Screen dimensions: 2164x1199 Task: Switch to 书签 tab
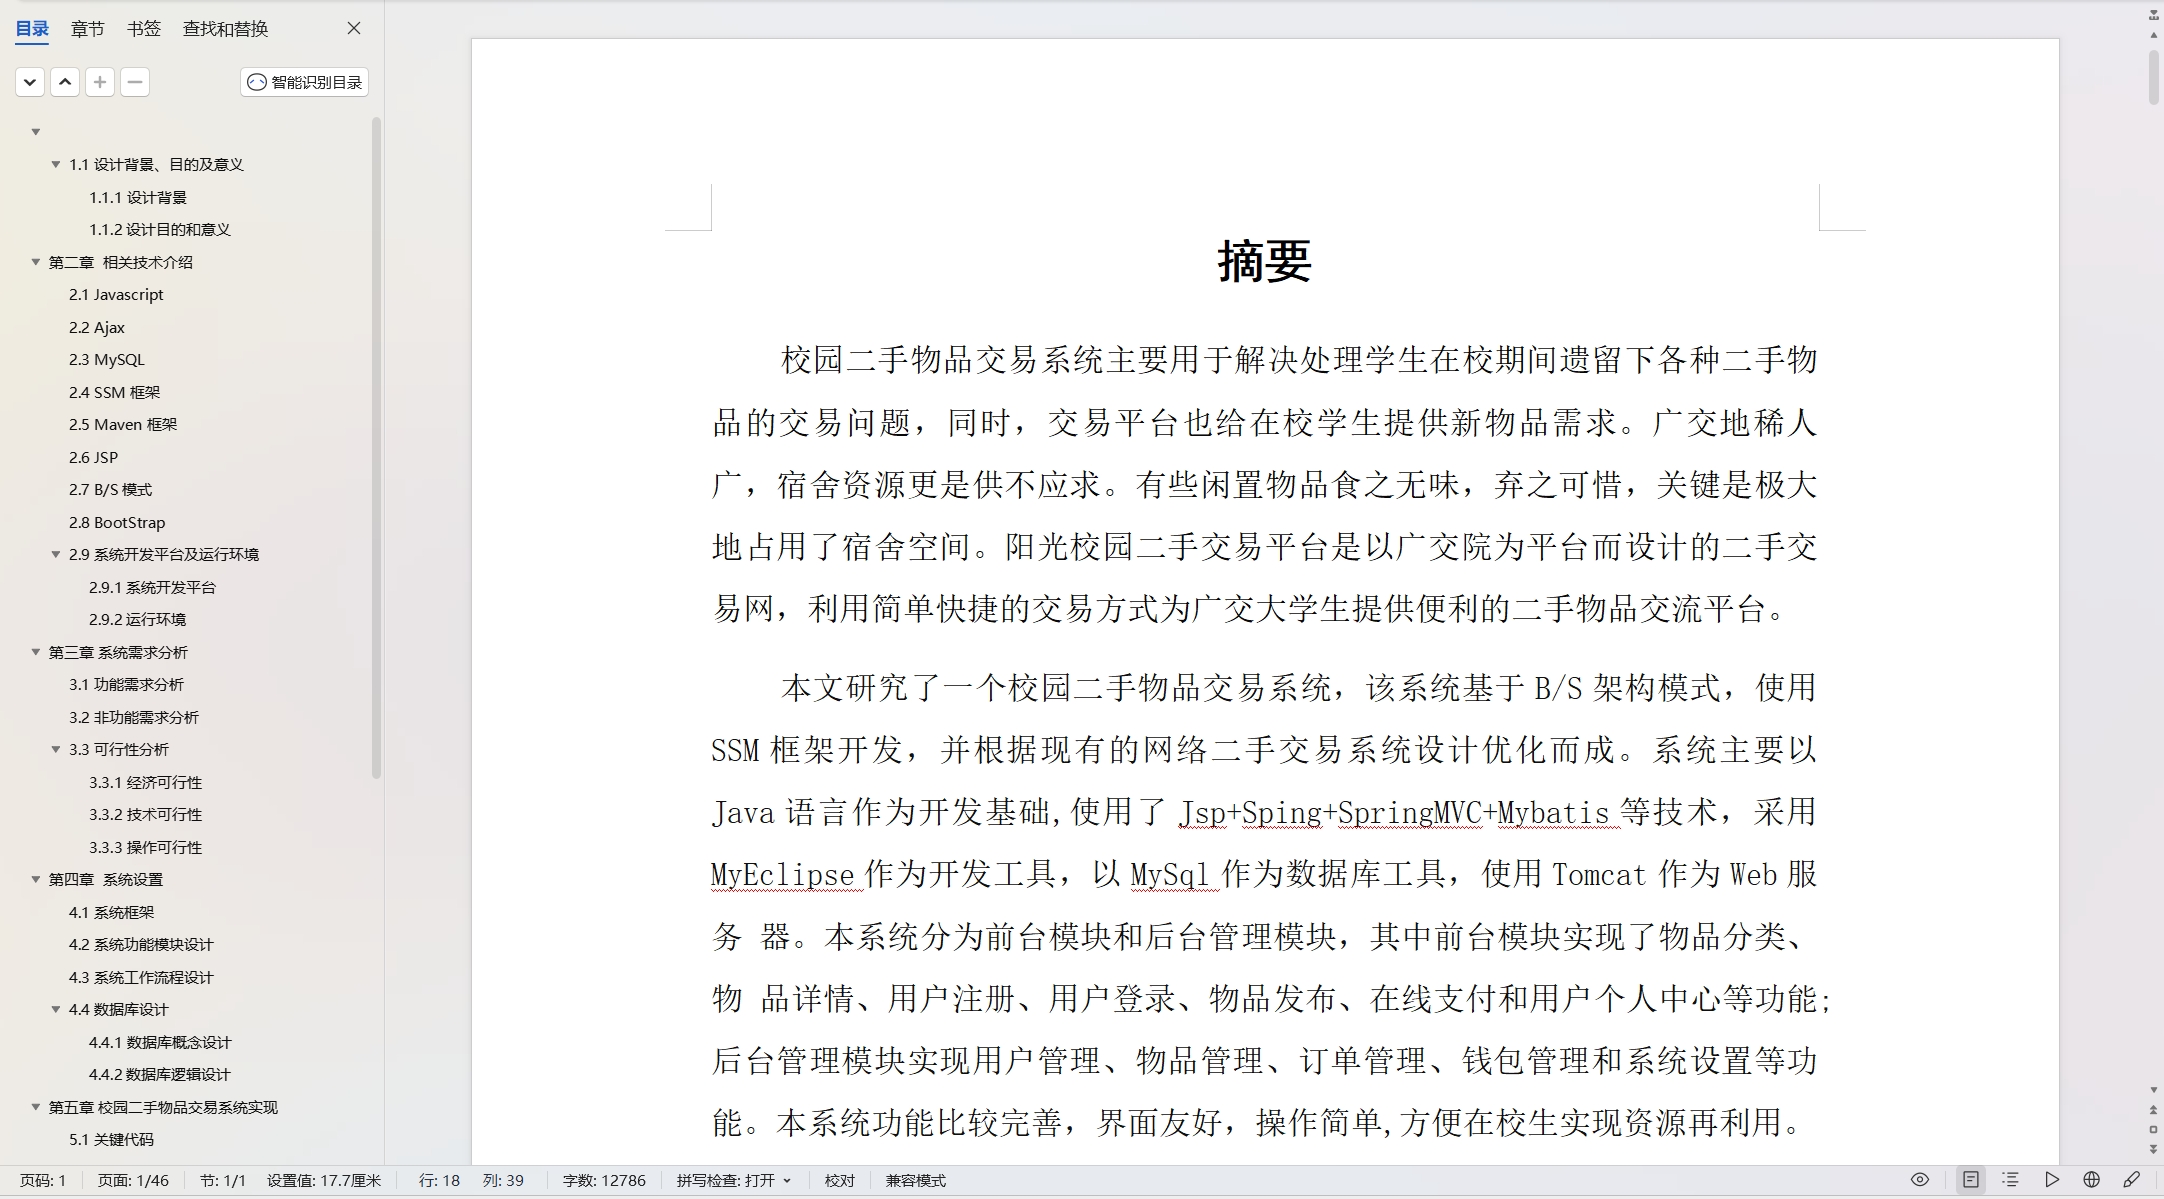coord(144,29)
